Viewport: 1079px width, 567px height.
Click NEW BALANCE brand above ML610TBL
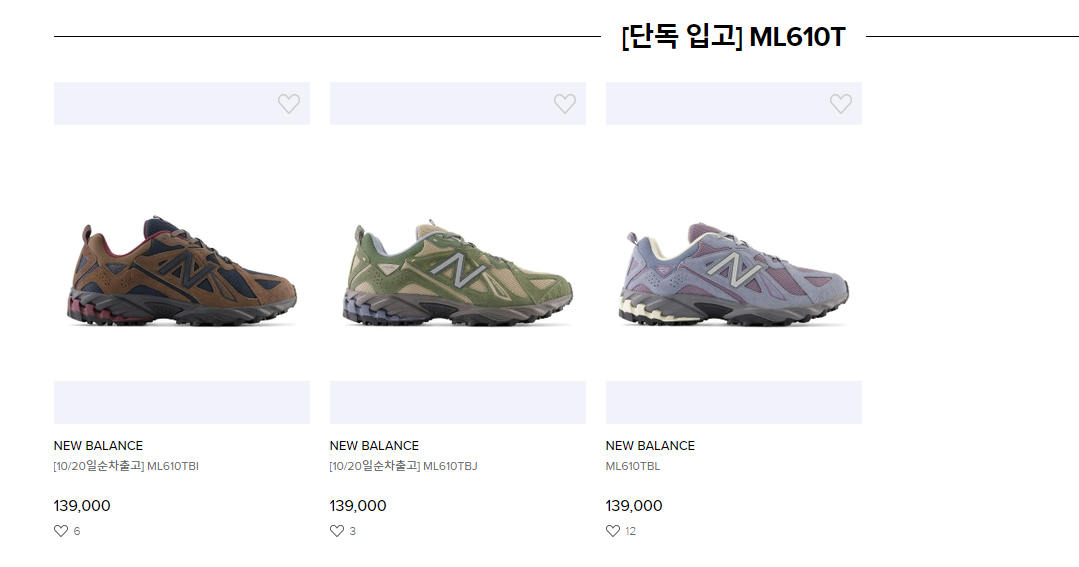[650, 446]
